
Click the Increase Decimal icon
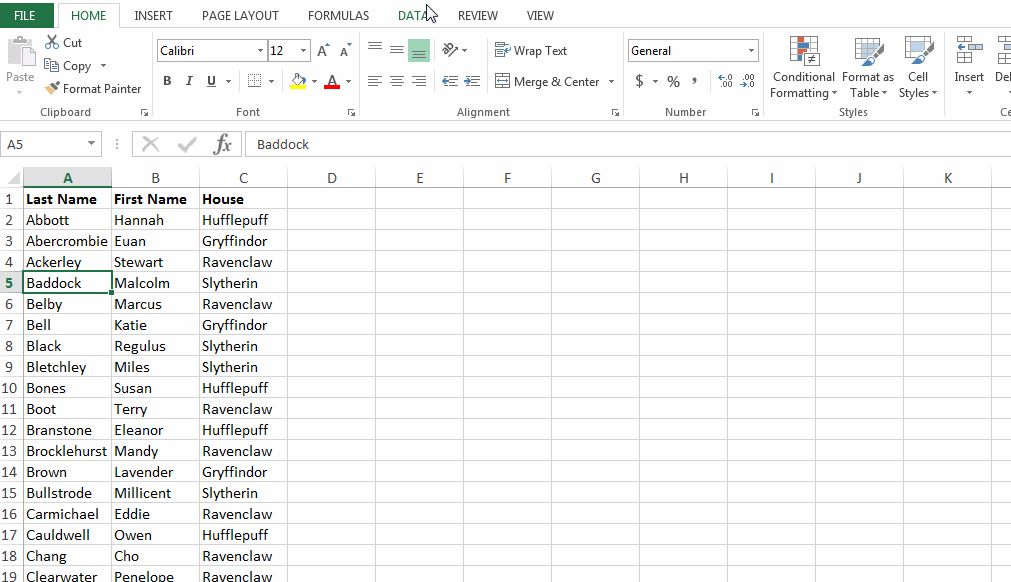(x=725, y=82)
